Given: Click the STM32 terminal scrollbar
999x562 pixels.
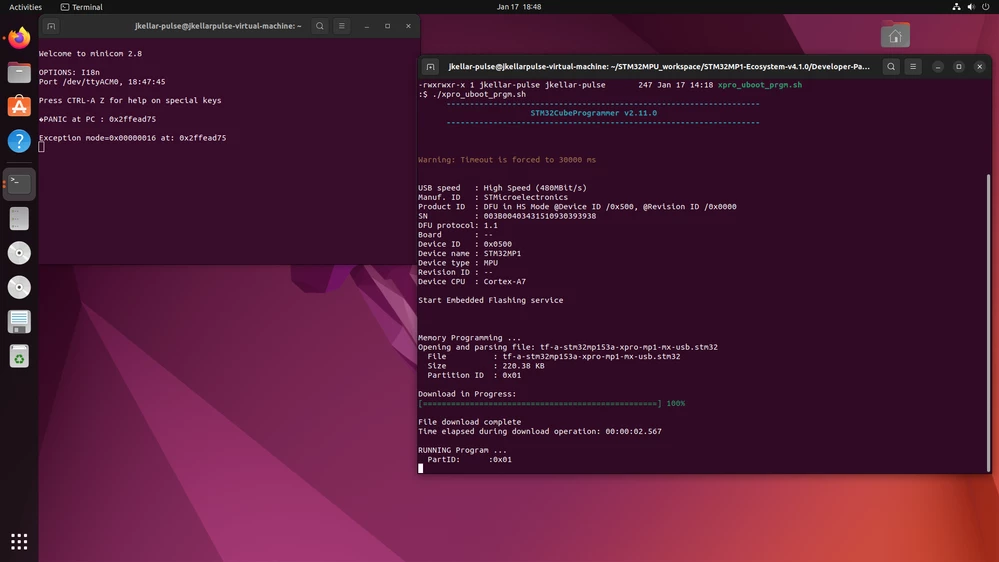Looking at the screenshot, I should pos(989,322).
